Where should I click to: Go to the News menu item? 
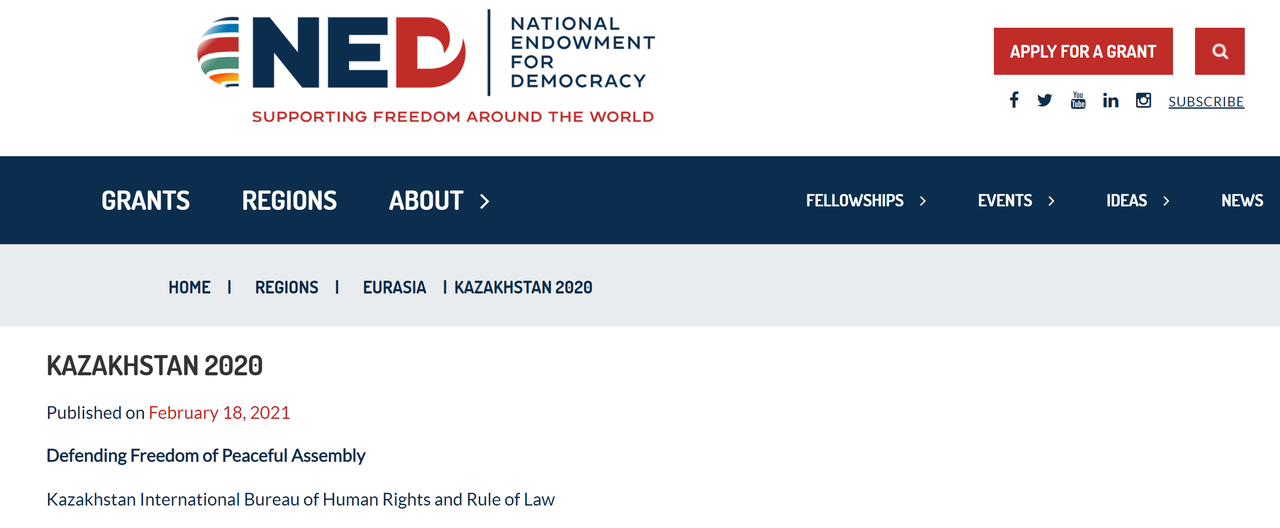(1242, 201)
